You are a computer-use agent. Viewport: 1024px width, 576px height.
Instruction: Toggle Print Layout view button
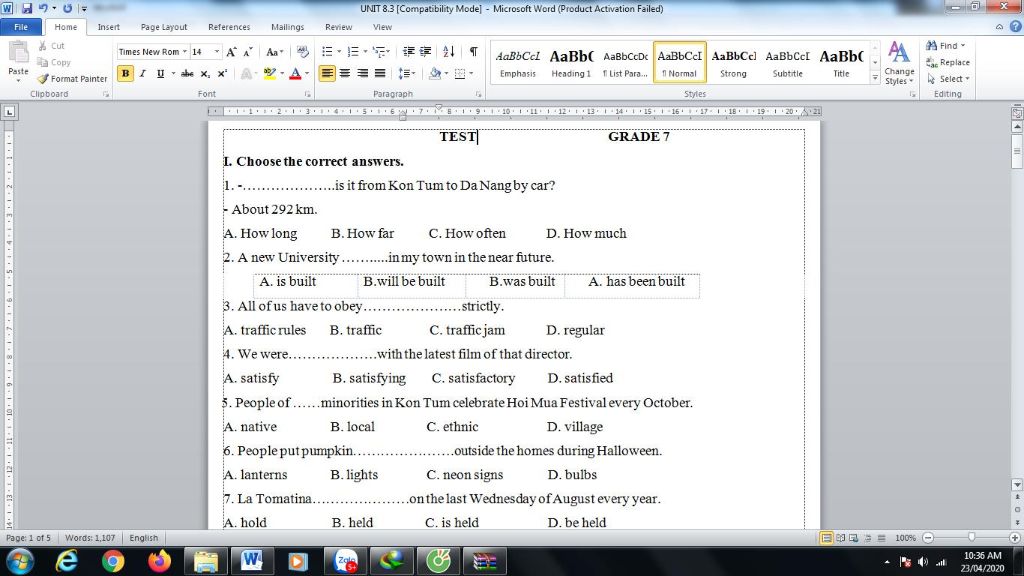[826, 538]
